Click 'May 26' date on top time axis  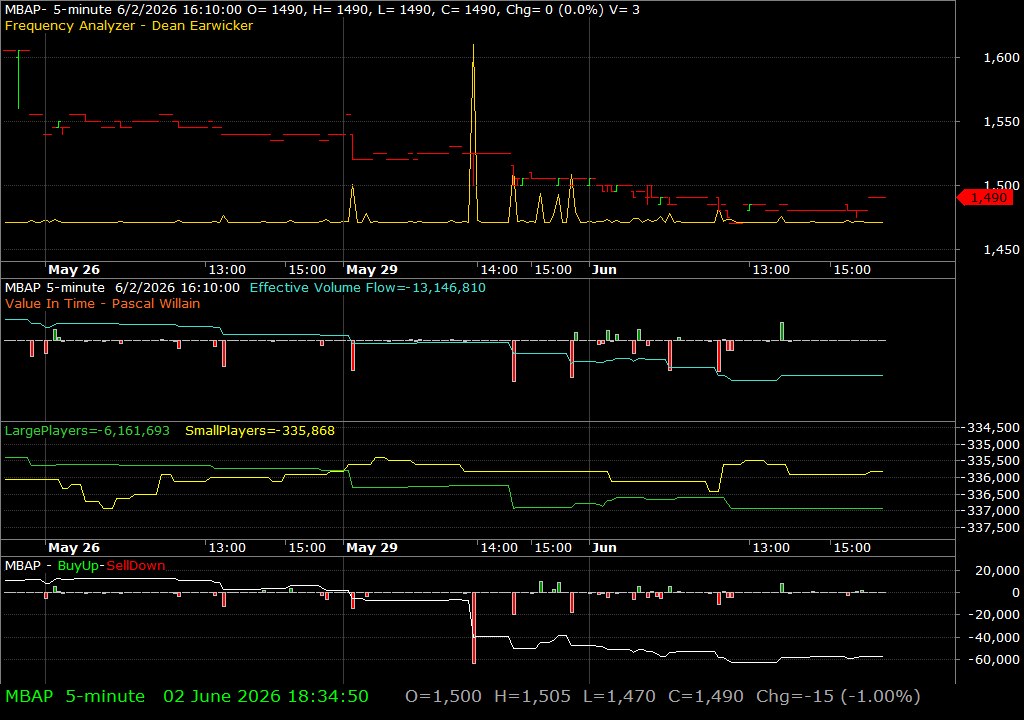pos(74,269)
